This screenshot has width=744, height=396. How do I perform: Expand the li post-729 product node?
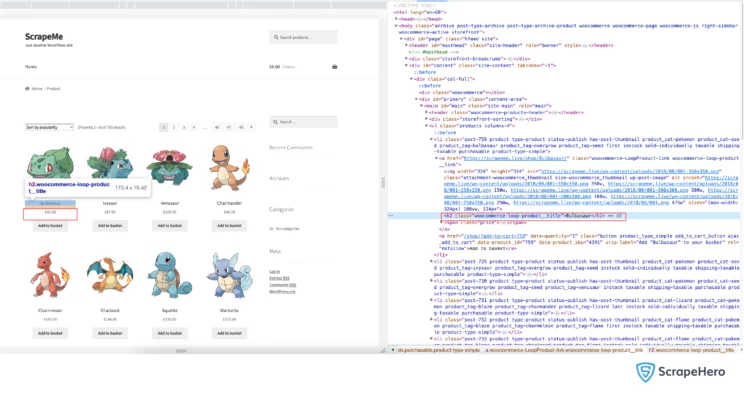point(431,261)
